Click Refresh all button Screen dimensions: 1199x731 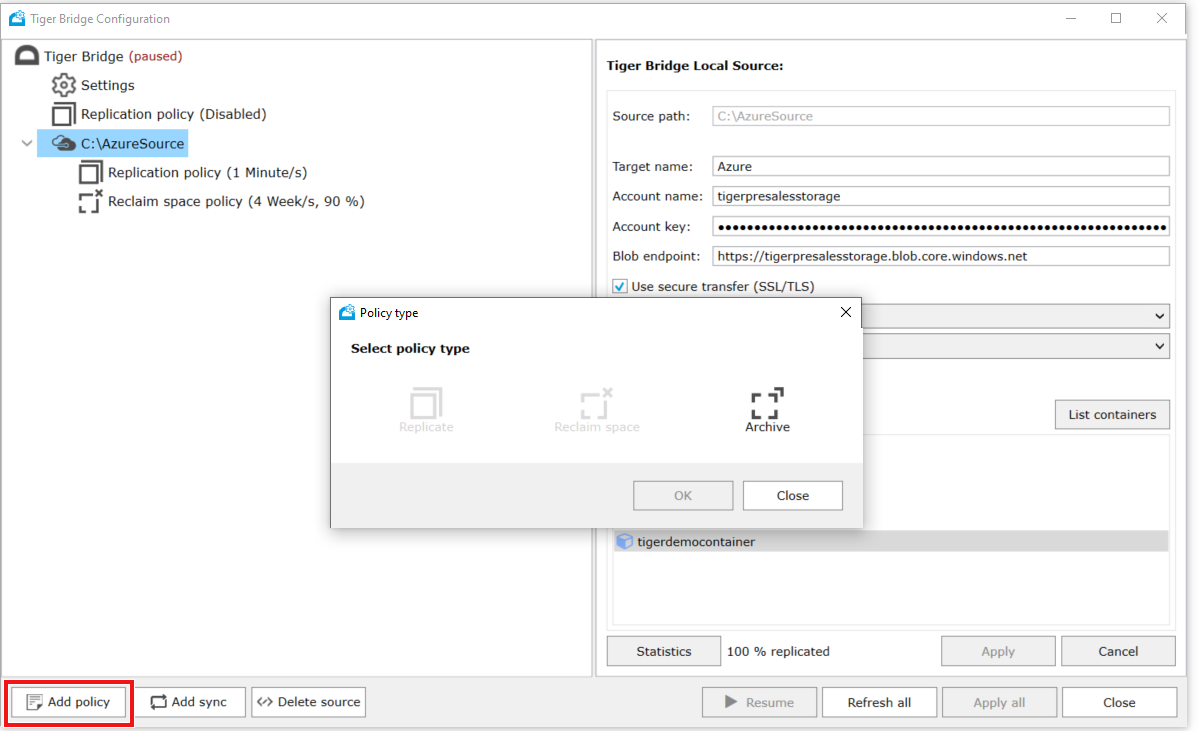[879, 702]
